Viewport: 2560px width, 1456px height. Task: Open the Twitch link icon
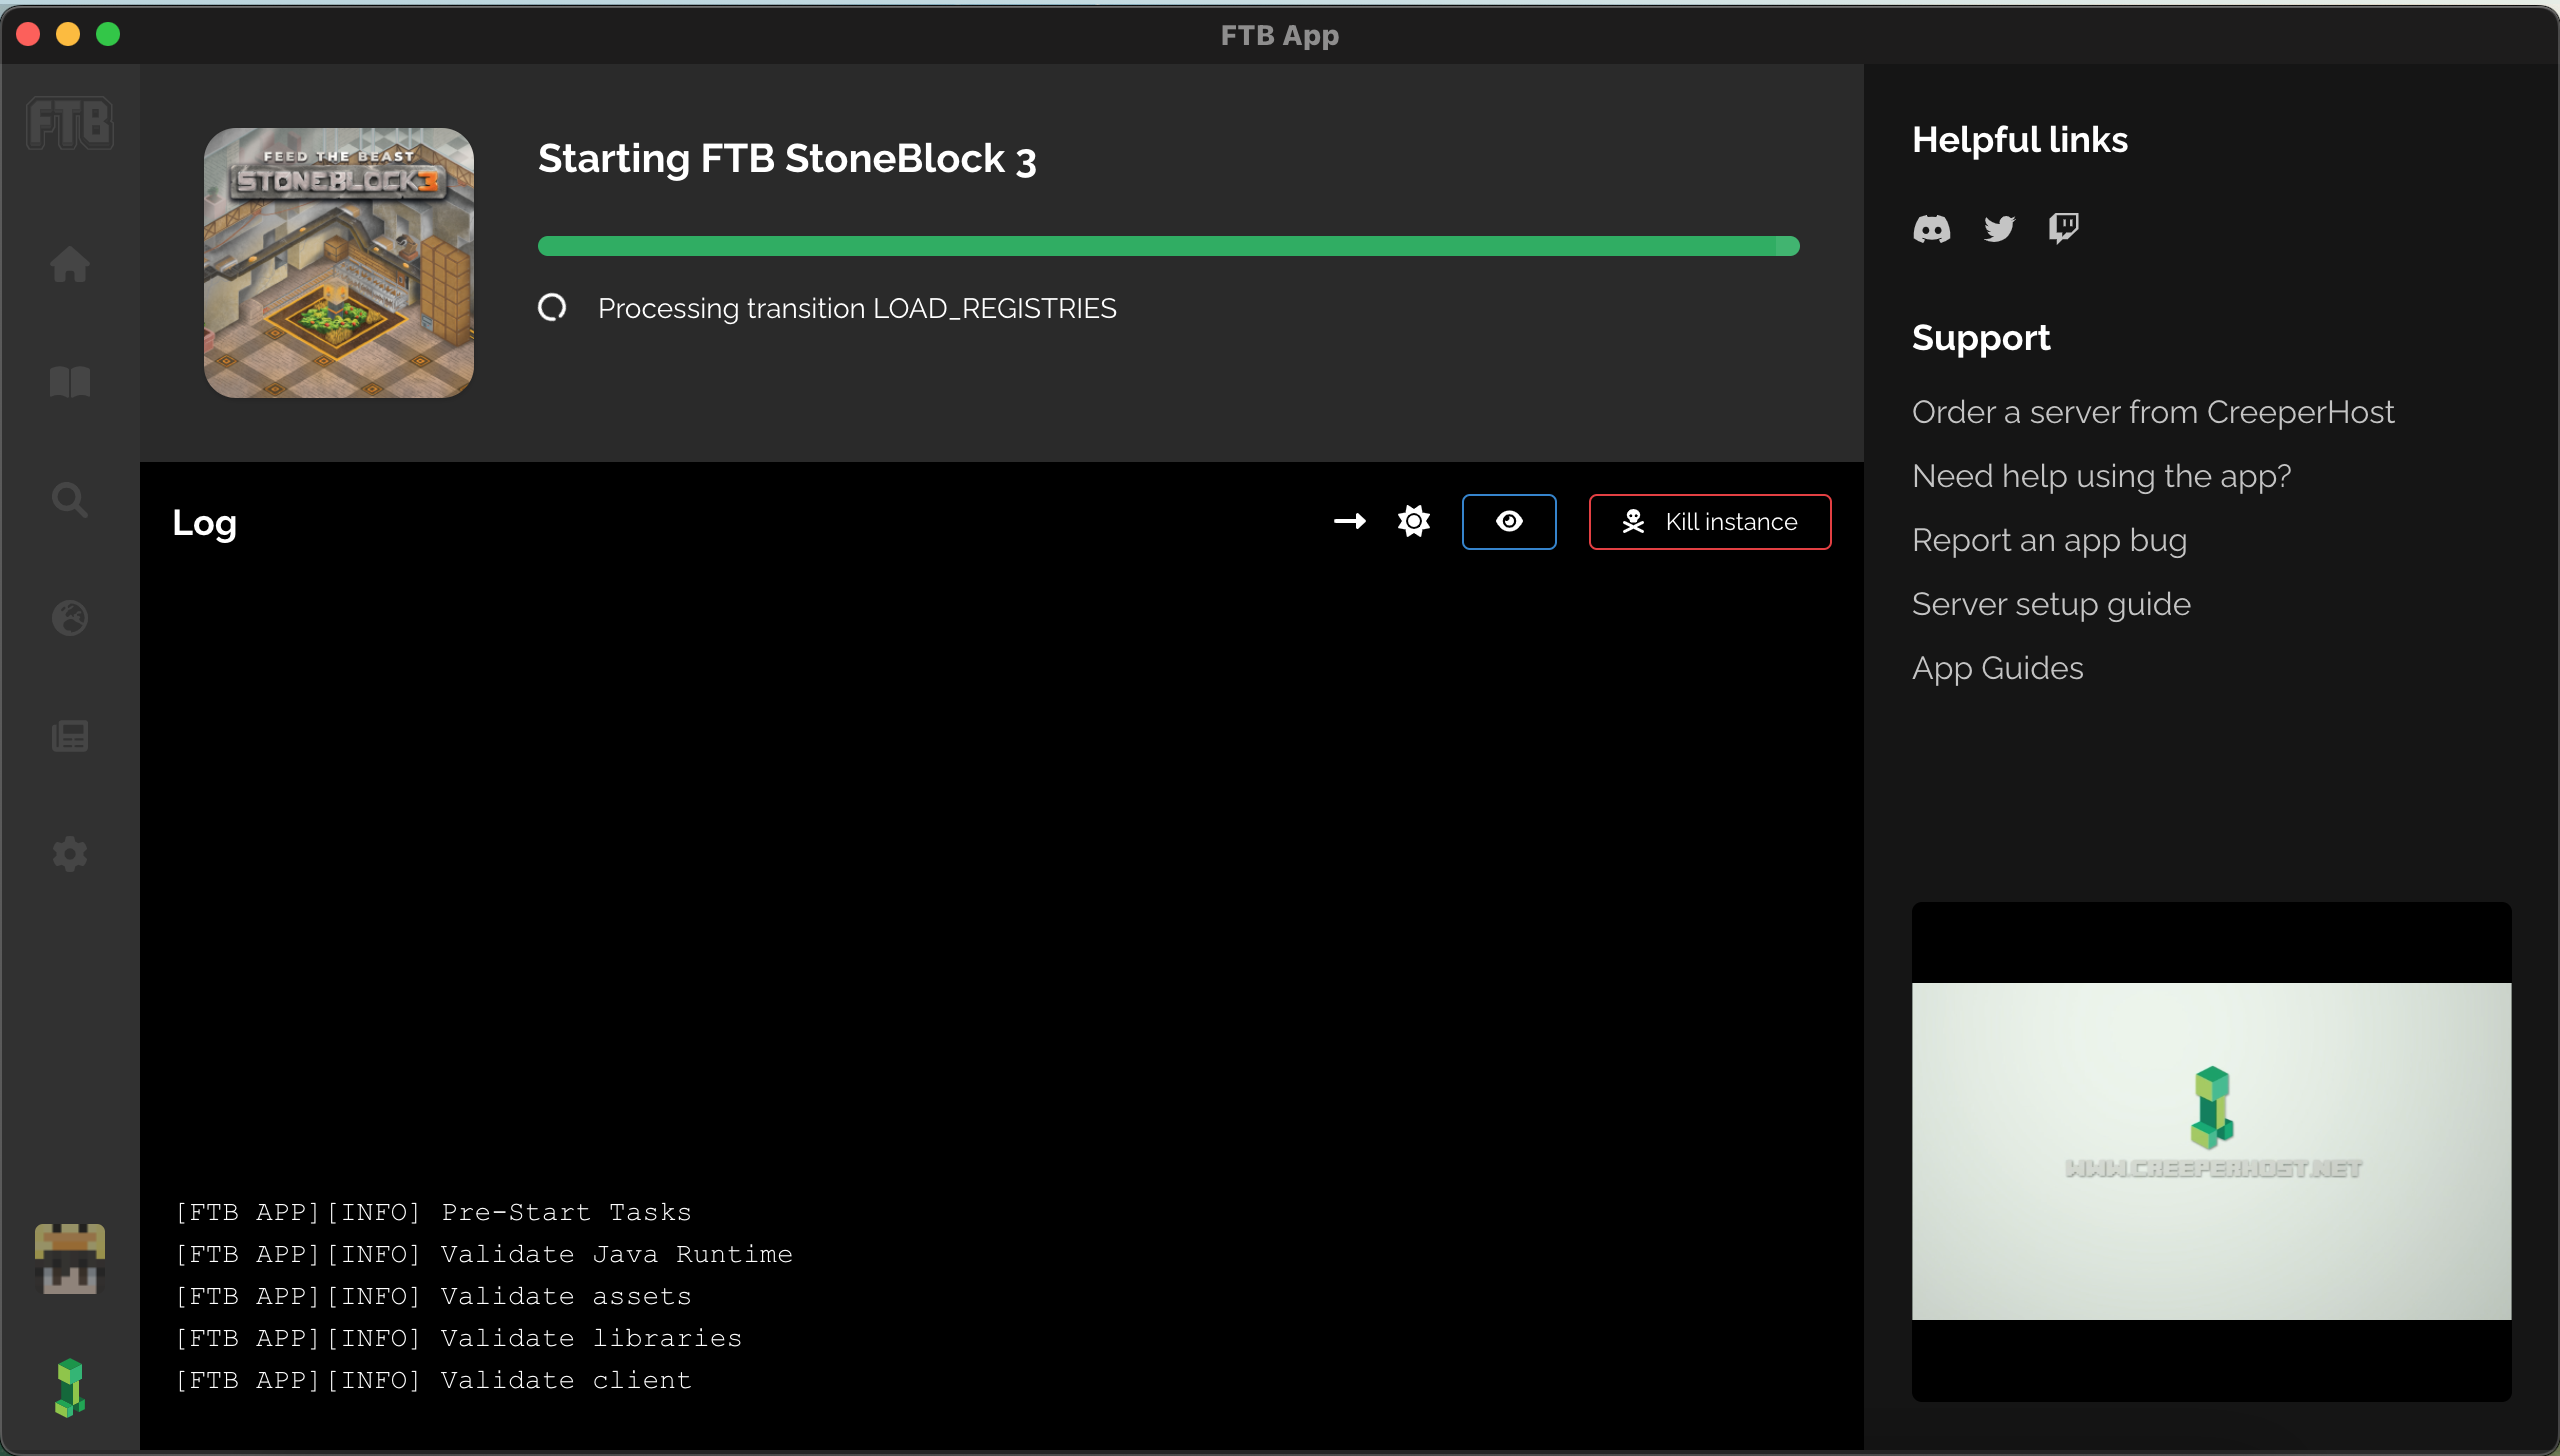click(2064, 229)
